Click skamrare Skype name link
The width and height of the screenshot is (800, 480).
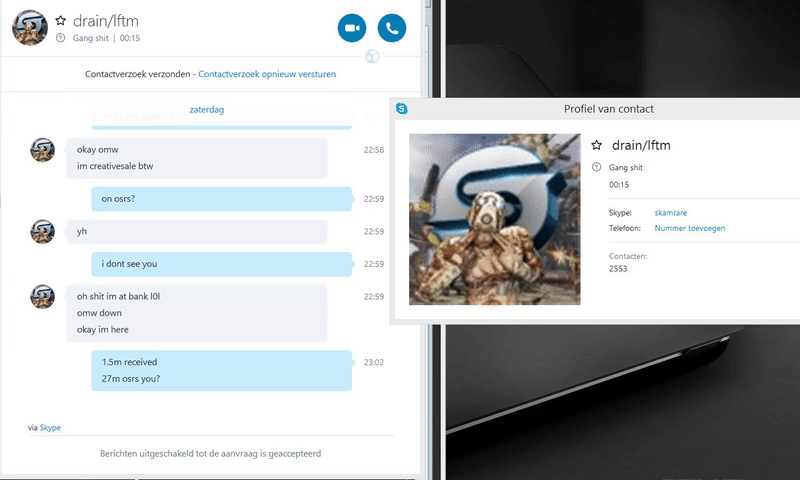[x=670, y=213]
